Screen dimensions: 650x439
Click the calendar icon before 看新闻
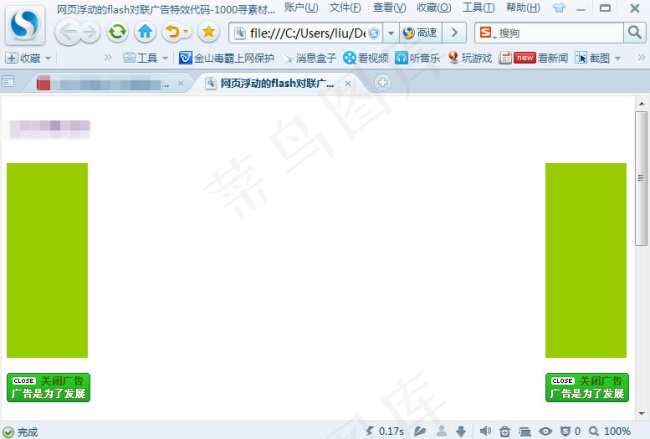click(x=505, y=58)
